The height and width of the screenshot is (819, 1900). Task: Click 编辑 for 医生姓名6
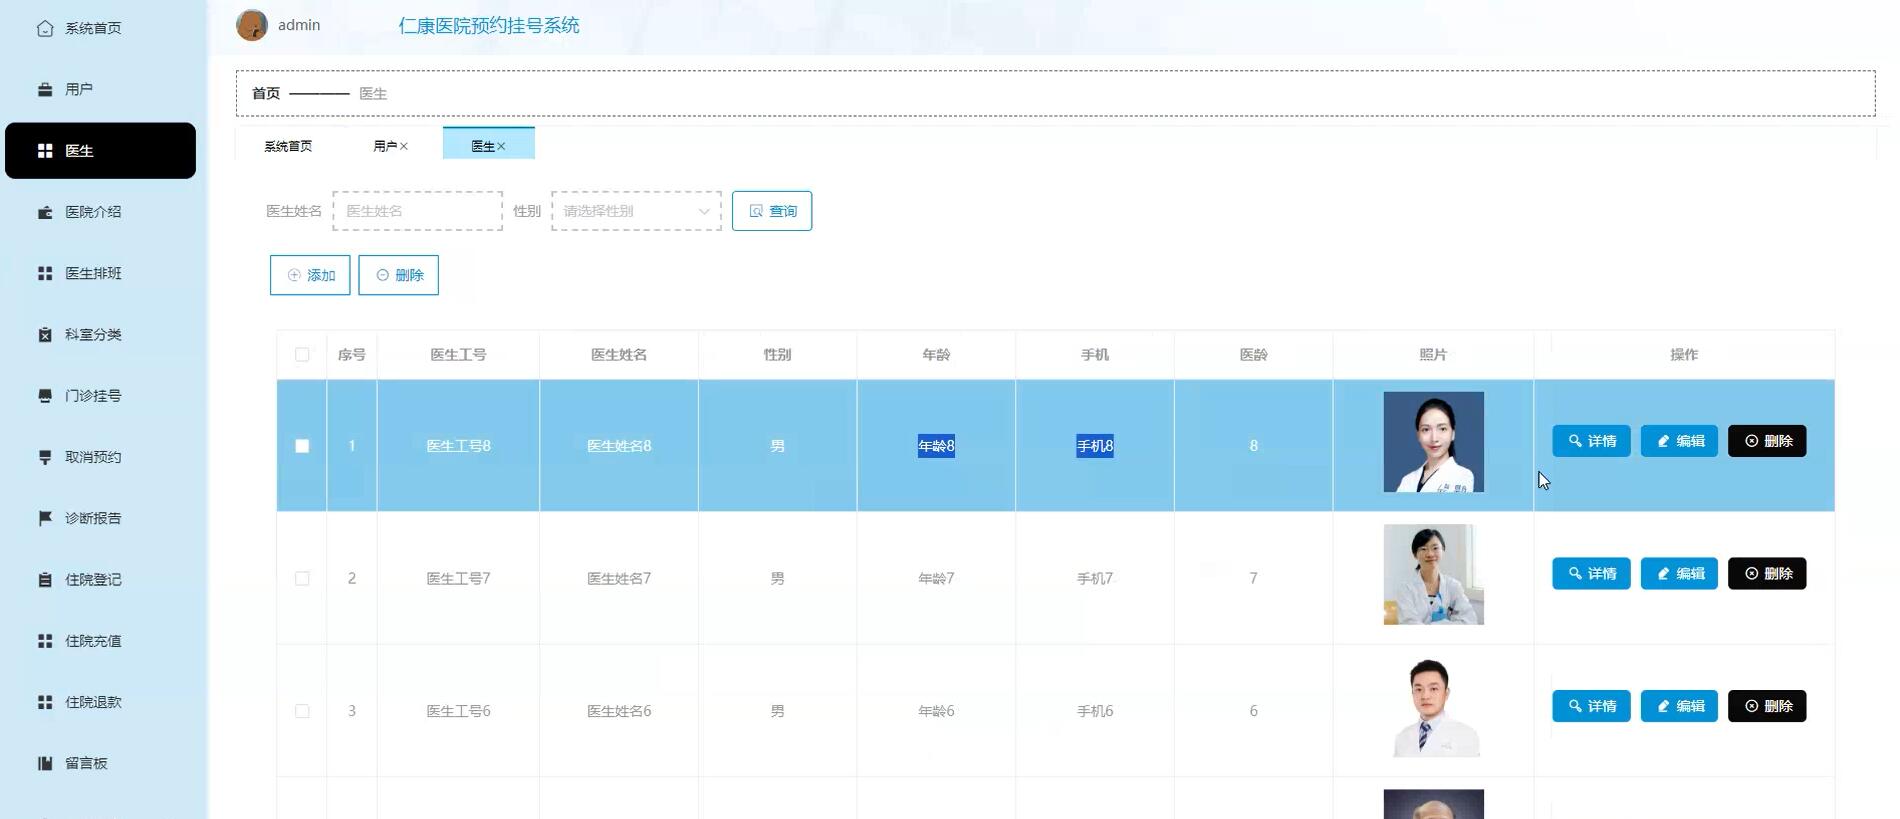(x=1679, y=706)
